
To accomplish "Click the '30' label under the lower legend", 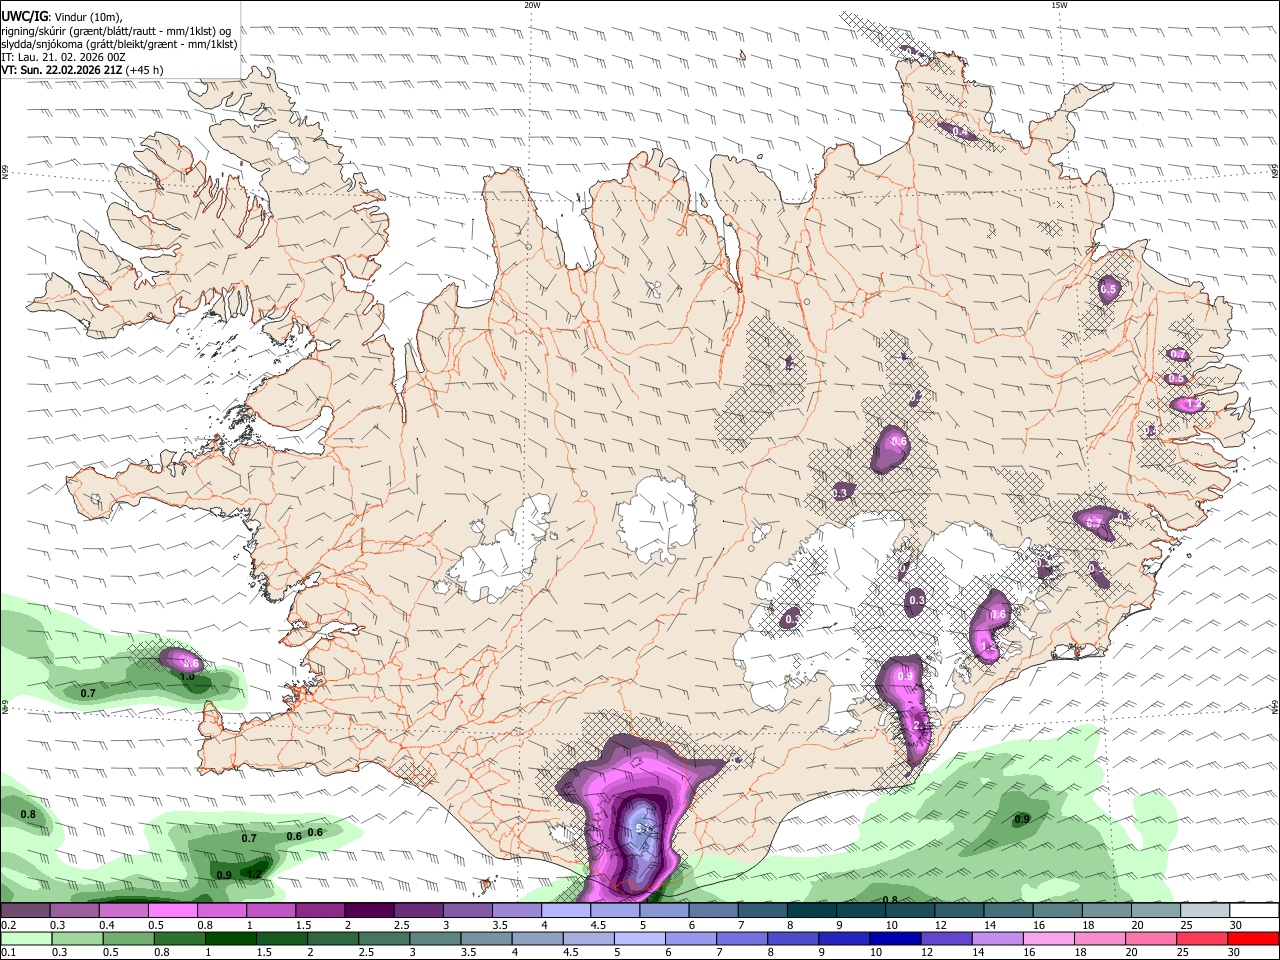I will pyautogui.click(x=1236, y=953).
